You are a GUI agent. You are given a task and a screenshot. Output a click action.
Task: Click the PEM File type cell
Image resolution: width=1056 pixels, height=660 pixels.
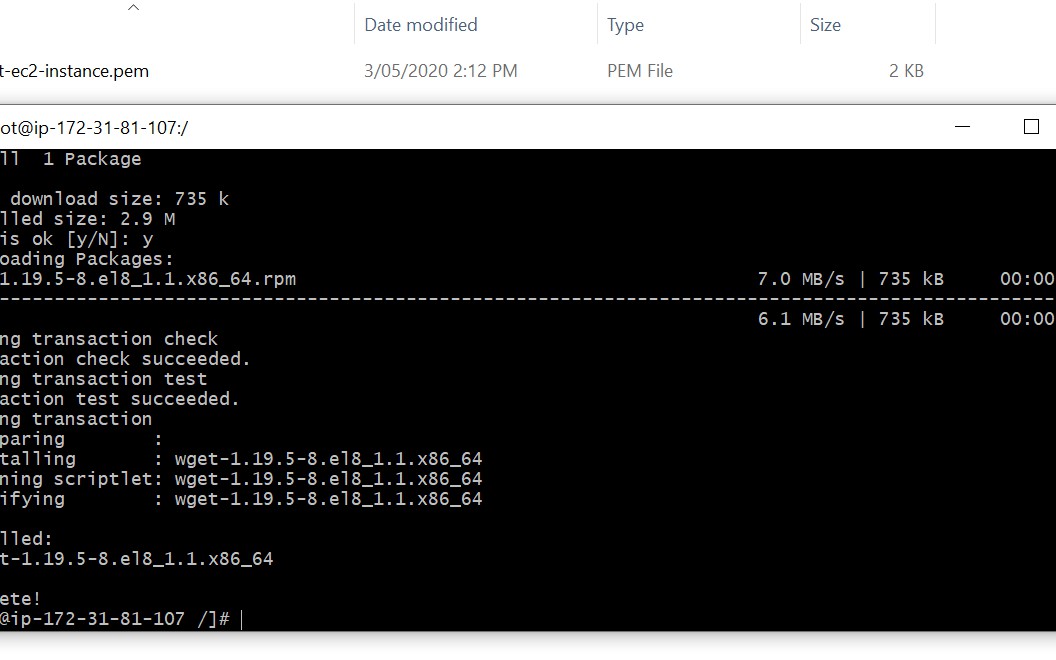coord(639,71)
